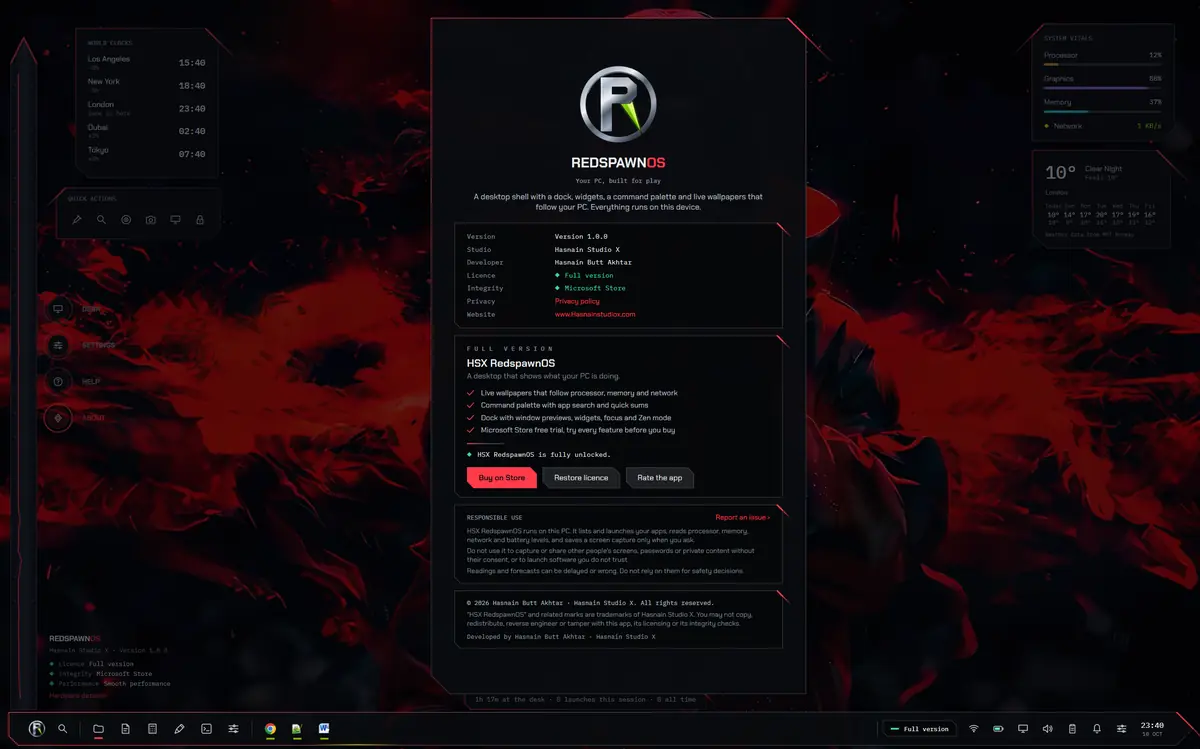
Task: Click 'Hasnain Studio X' studio value
Action: pos(587,249)
